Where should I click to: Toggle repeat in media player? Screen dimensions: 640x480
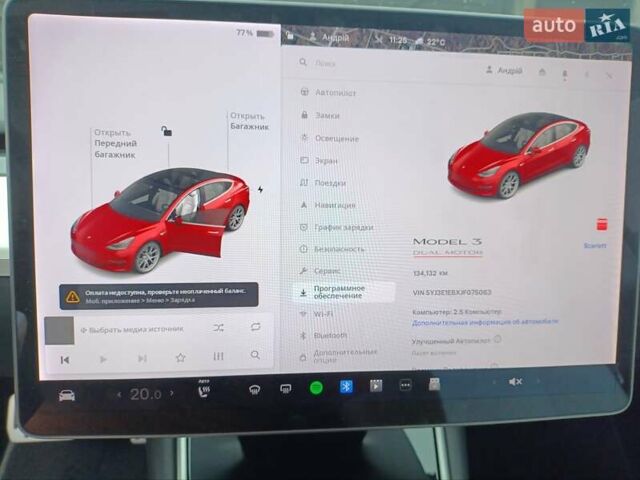256,327
